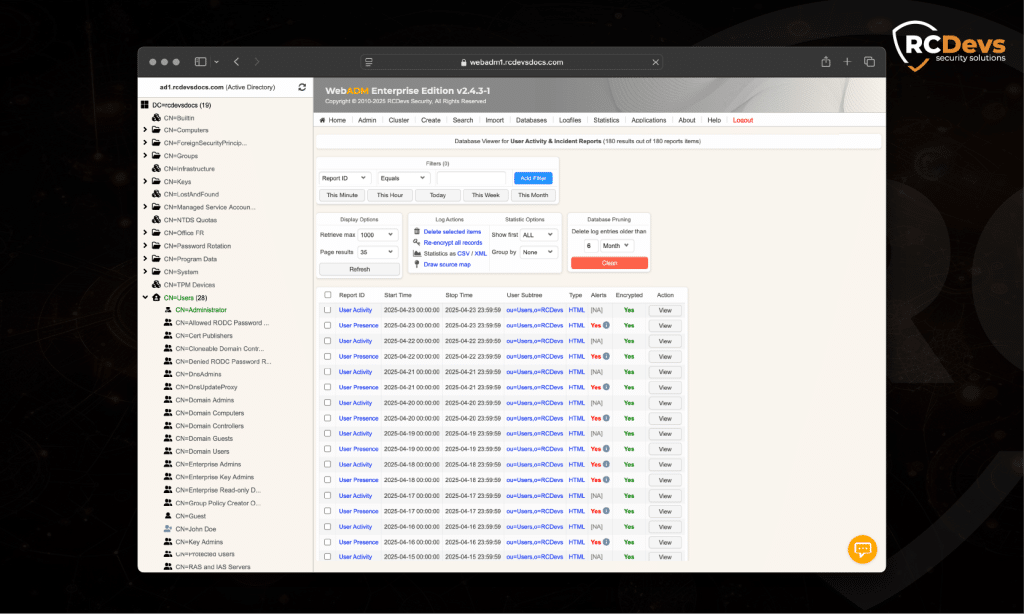
Task: Click the blue Add Filter button
Action: coord(533,178)
